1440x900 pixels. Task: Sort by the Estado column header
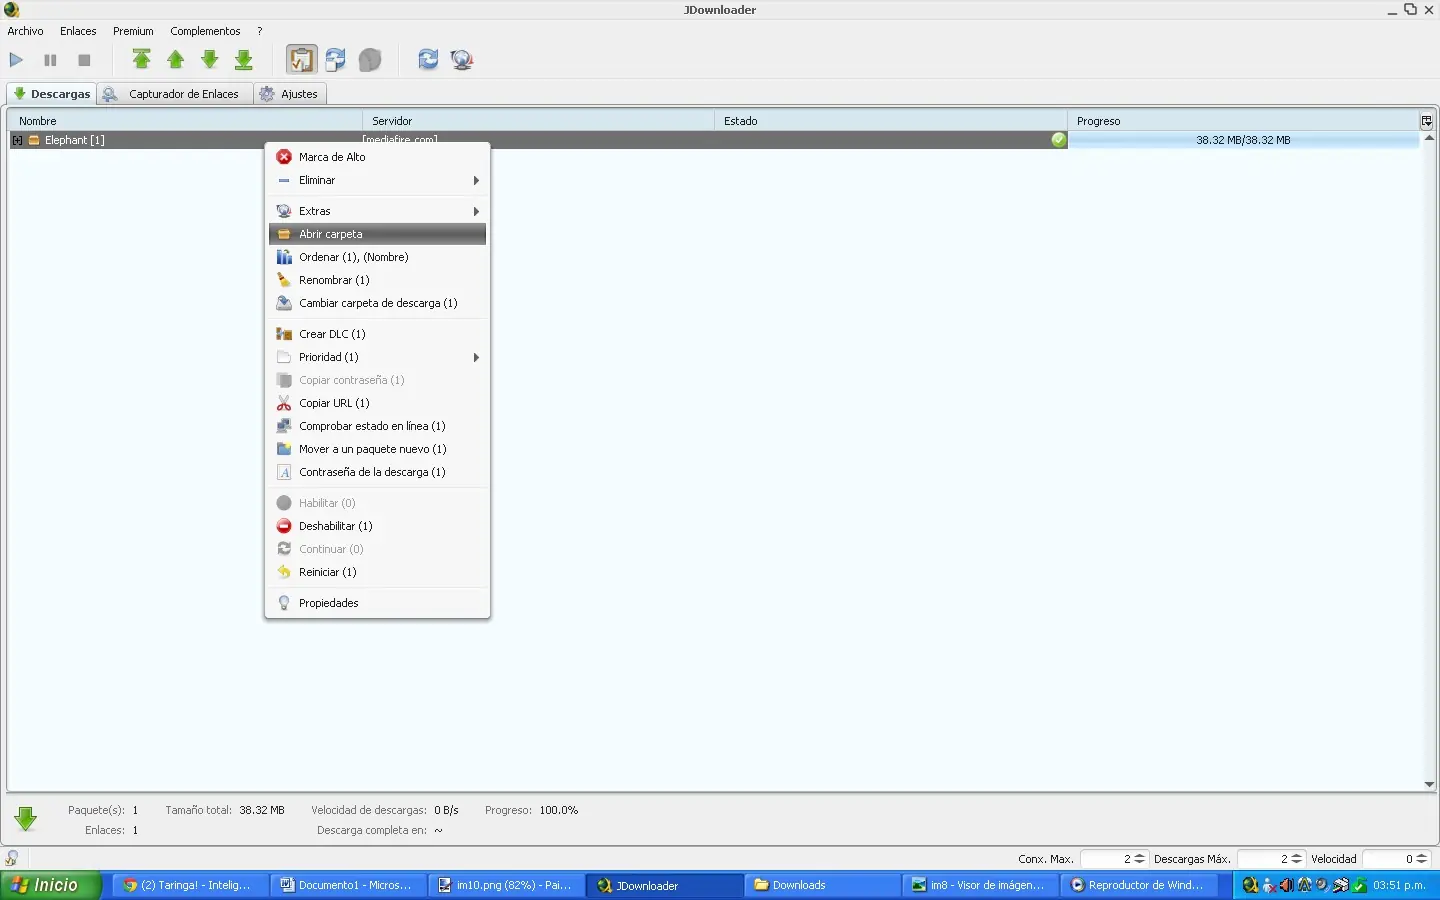[x=891, y=121]
